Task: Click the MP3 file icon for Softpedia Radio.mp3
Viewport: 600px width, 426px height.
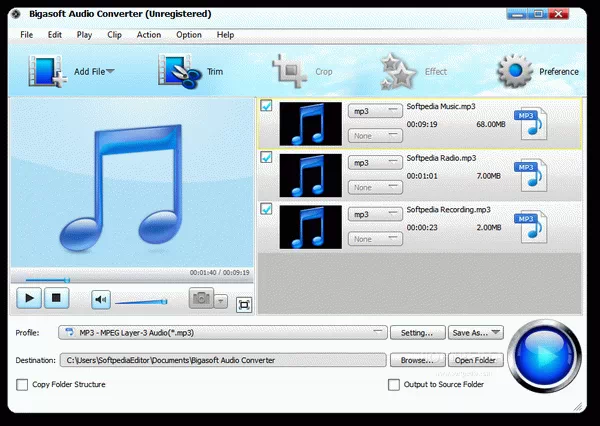Action: tap(531, 175)
